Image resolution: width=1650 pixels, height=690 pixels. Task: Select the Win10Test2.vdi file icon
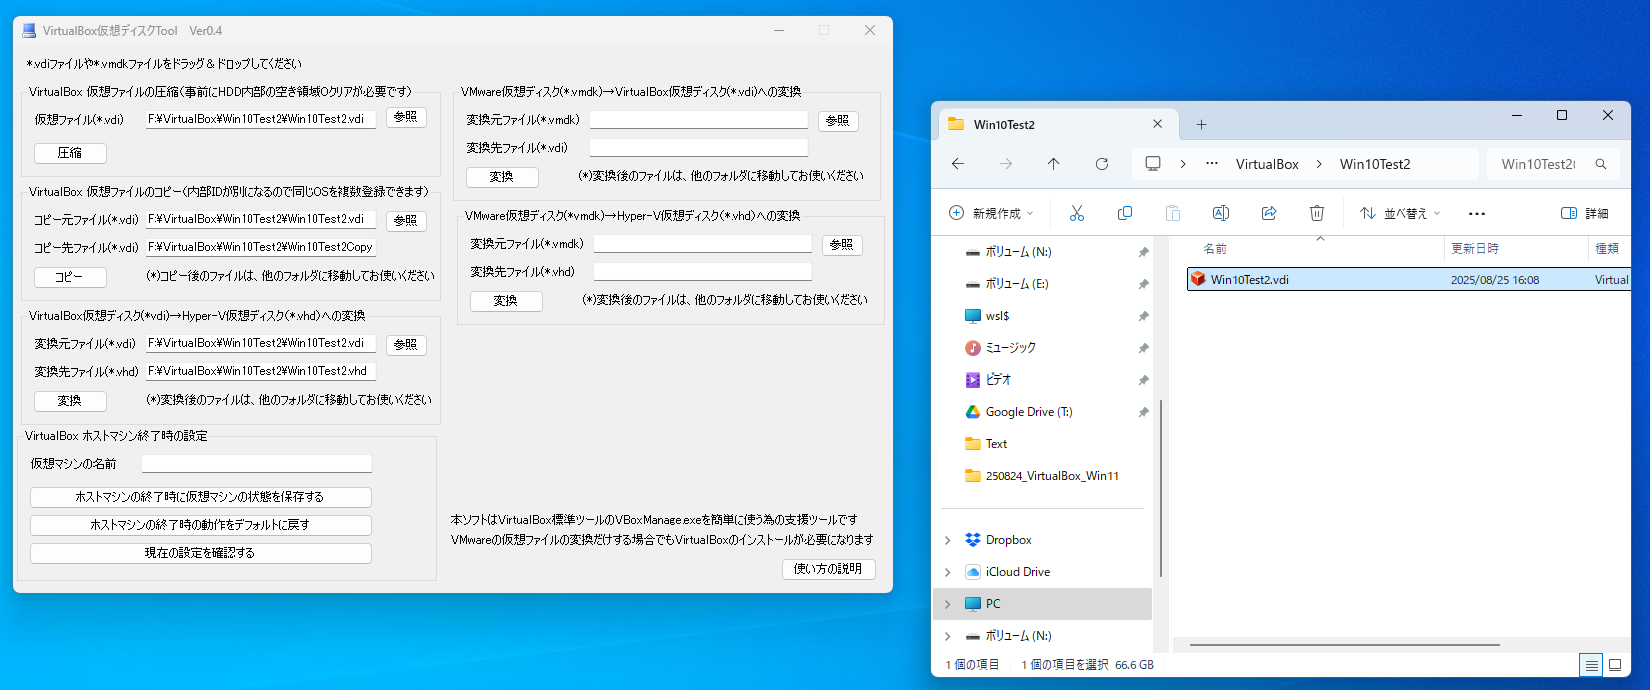(x=1198, y=279)
